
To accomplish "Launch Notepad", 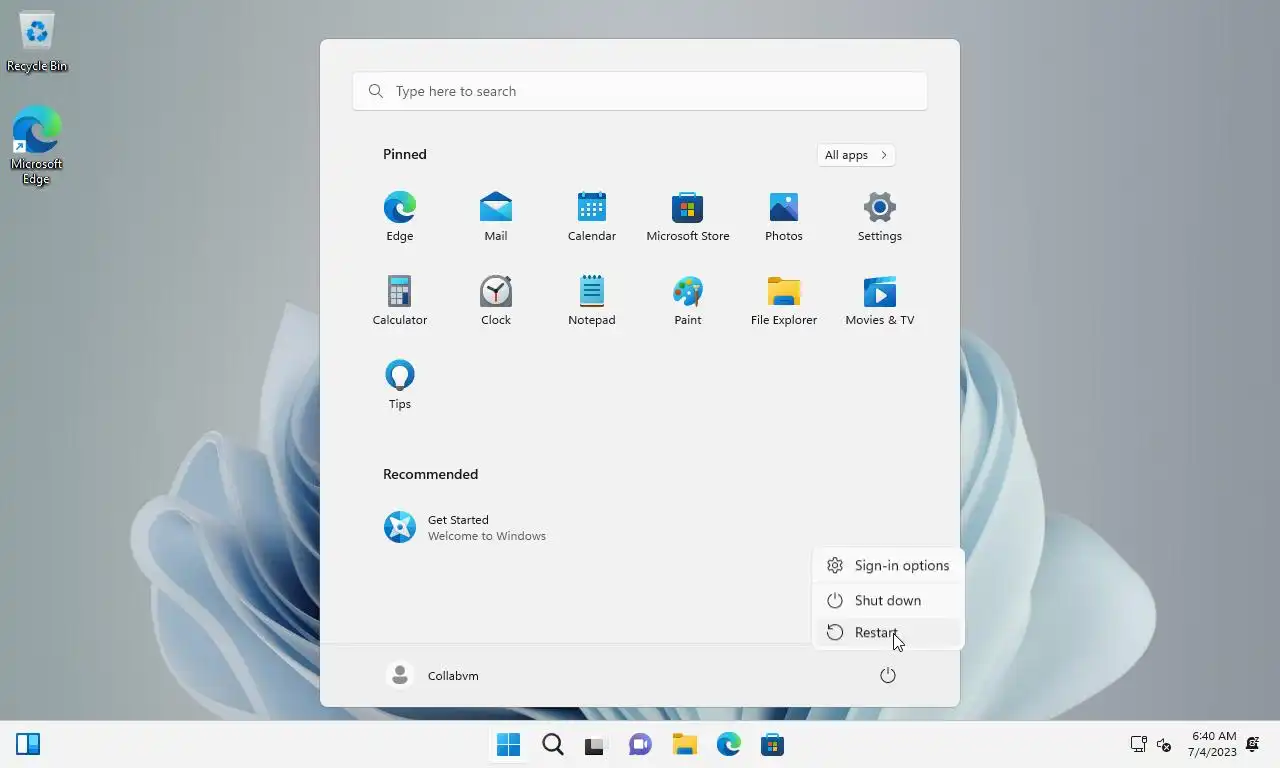I will pyautogui.click(x=592, y=300).
